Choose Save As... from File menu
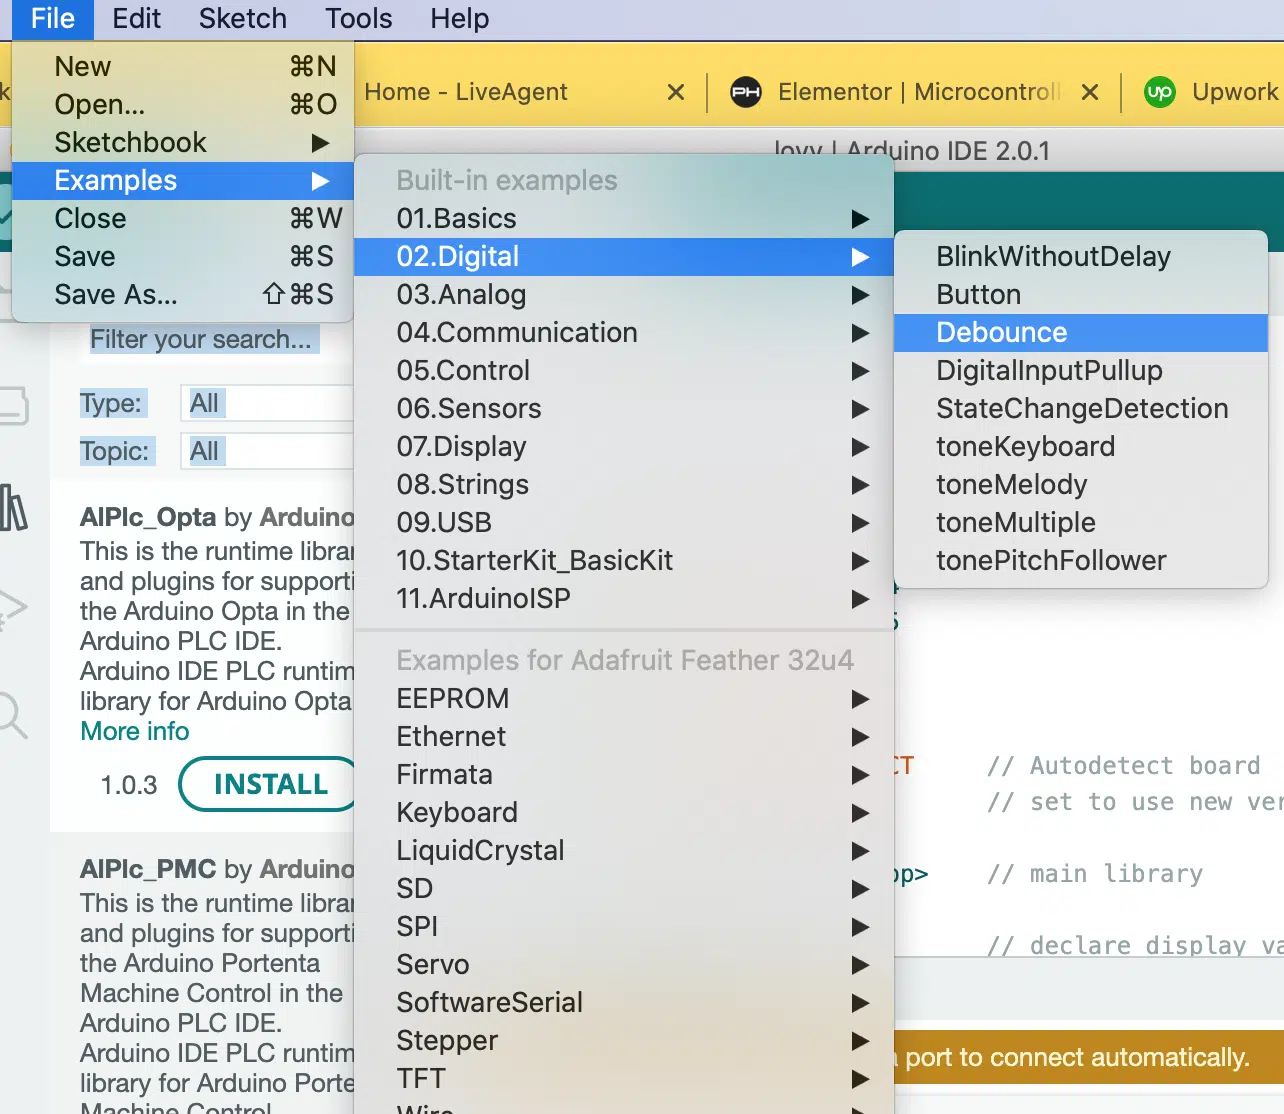 [x=183, y=295]
